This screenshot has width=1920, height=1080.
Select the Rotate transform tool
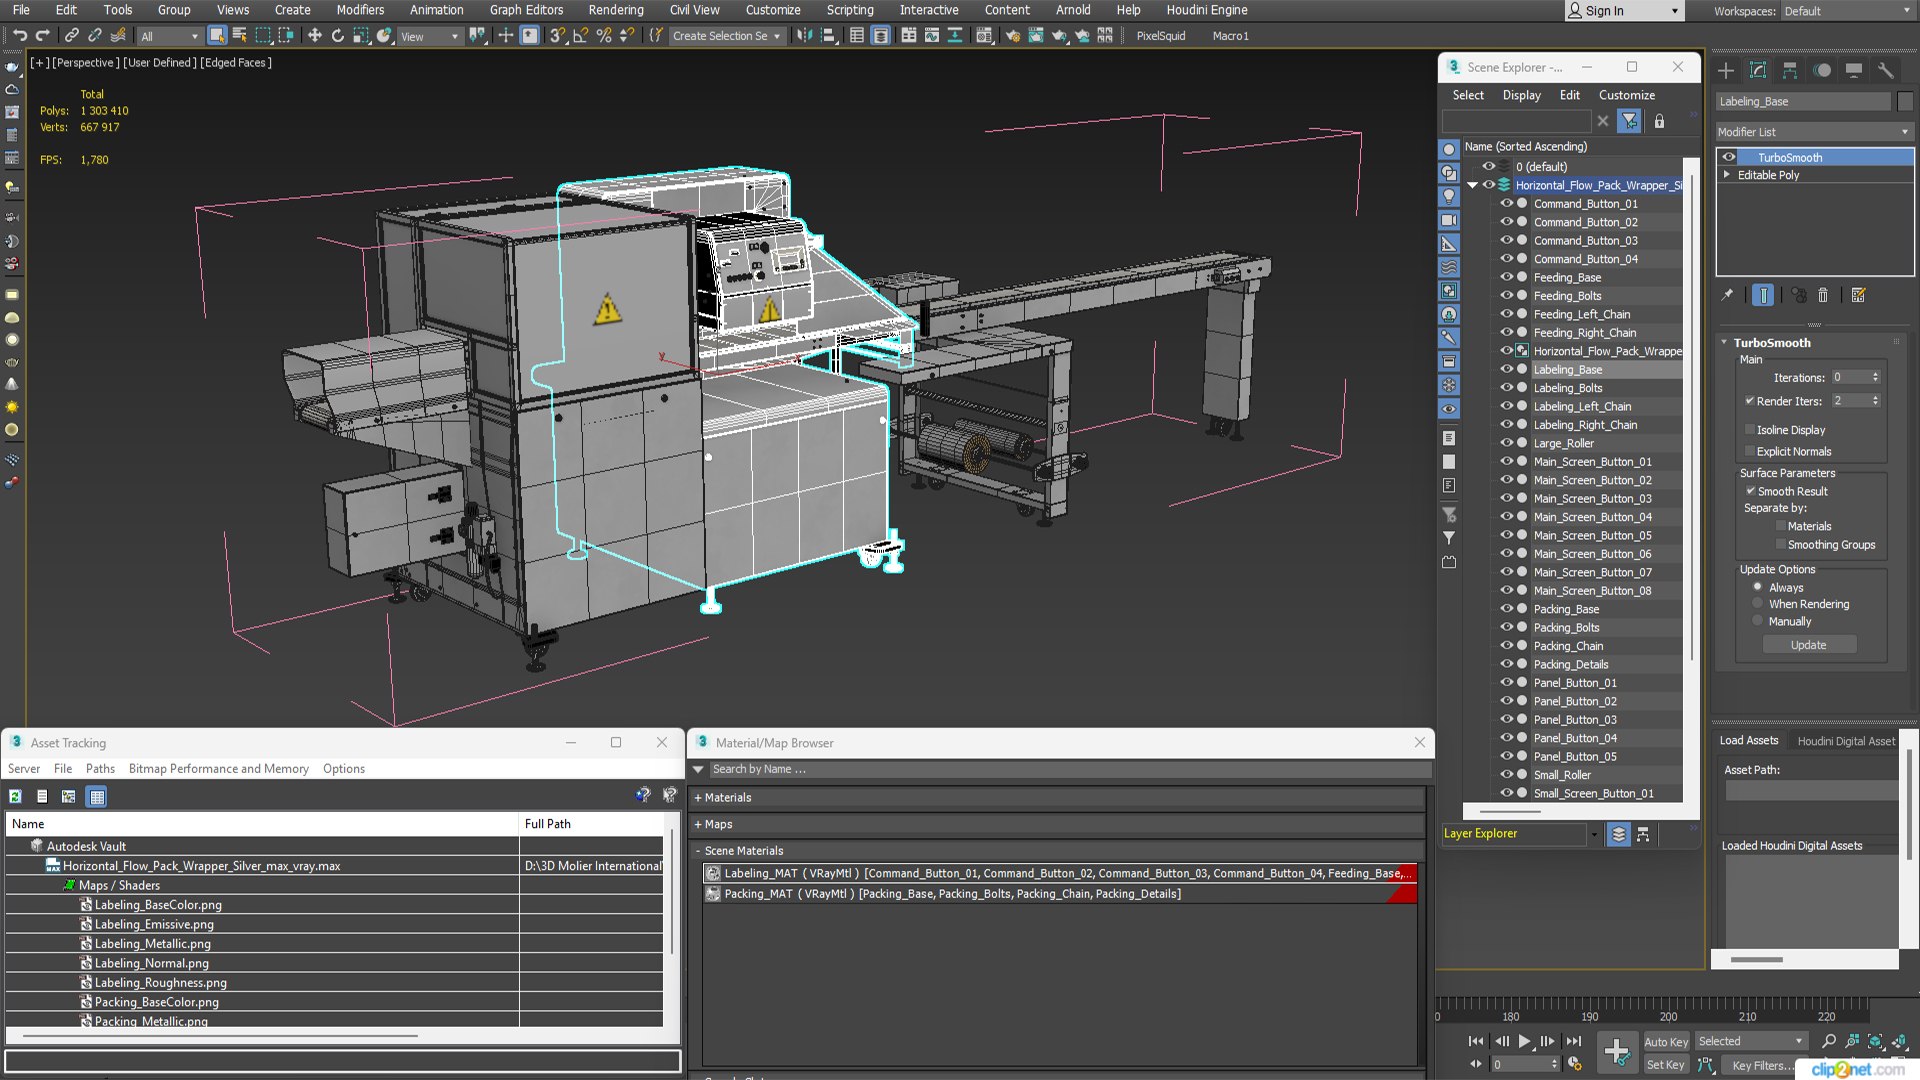(x=338, y=36)
